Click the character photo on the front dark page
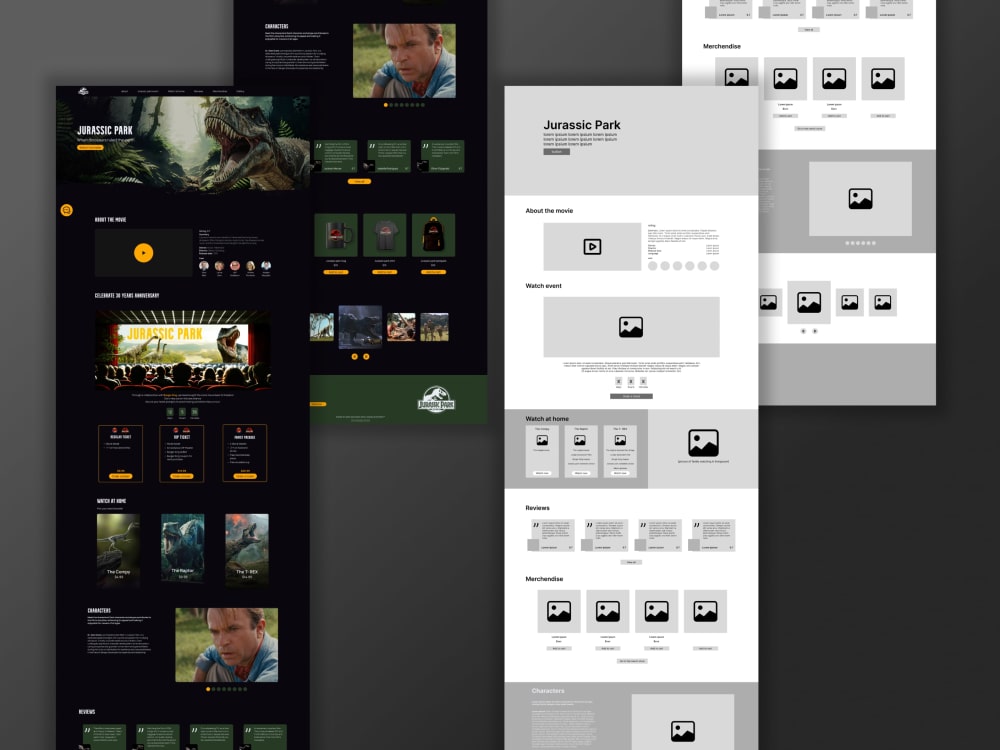 (226, 645)
